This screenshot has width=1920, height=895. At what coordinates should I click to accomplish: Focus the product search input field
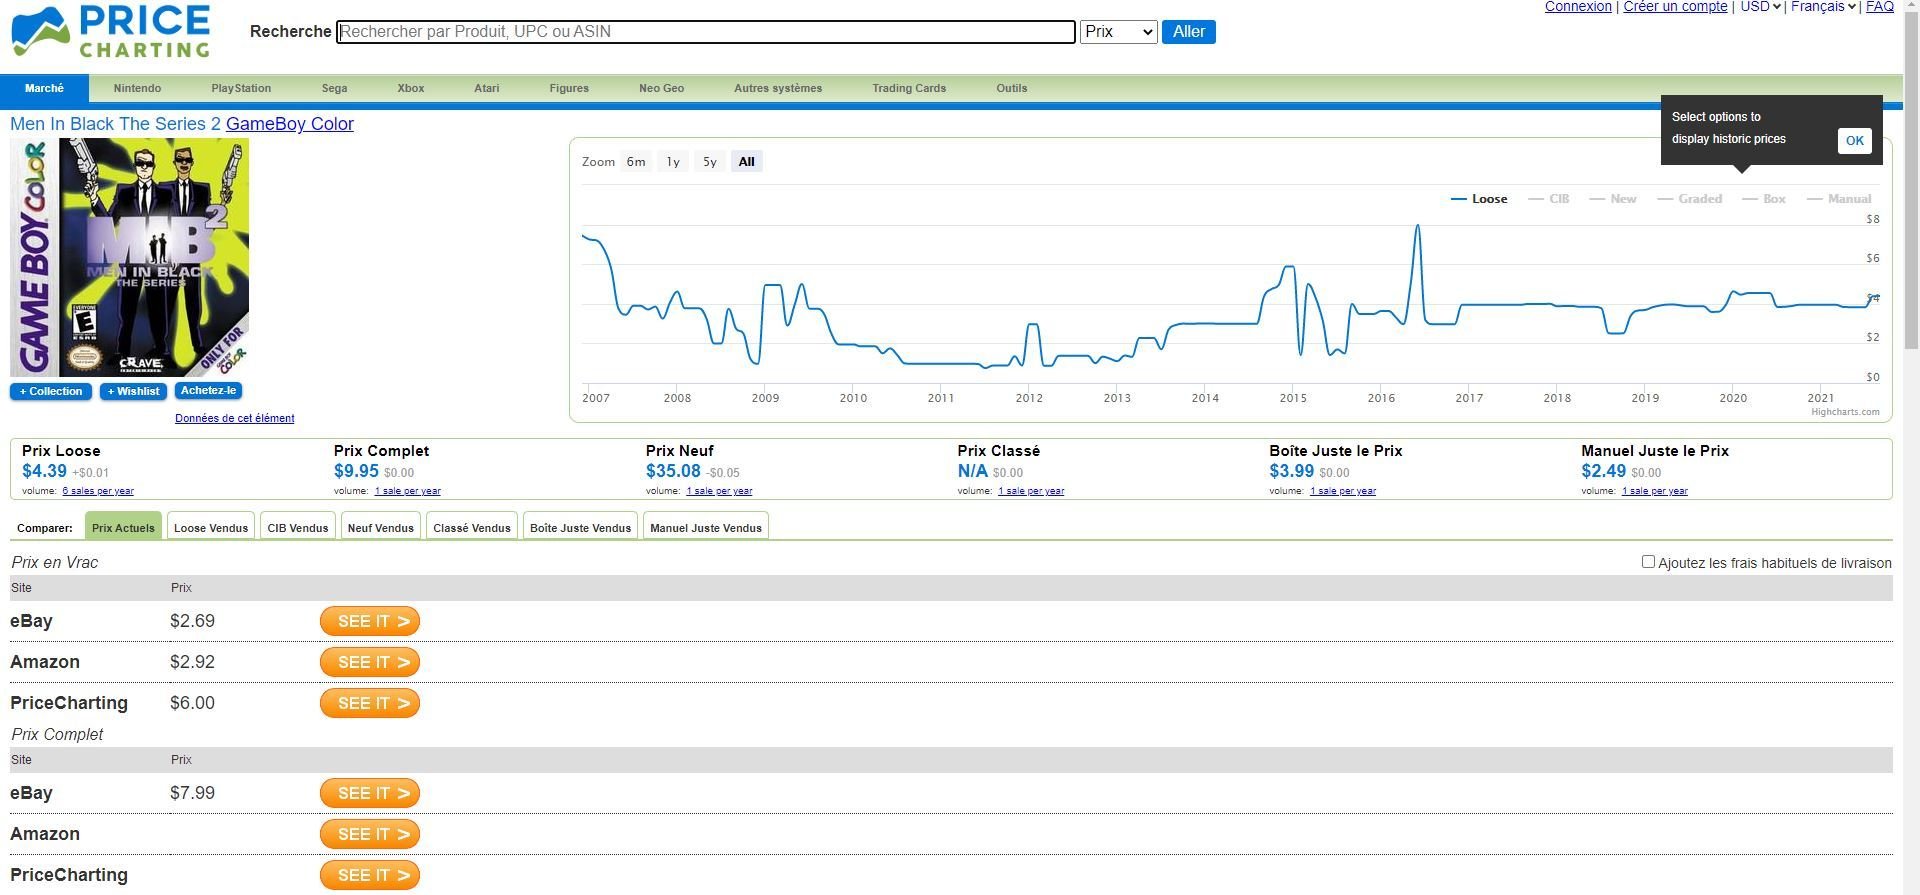[x=706, y=32]
